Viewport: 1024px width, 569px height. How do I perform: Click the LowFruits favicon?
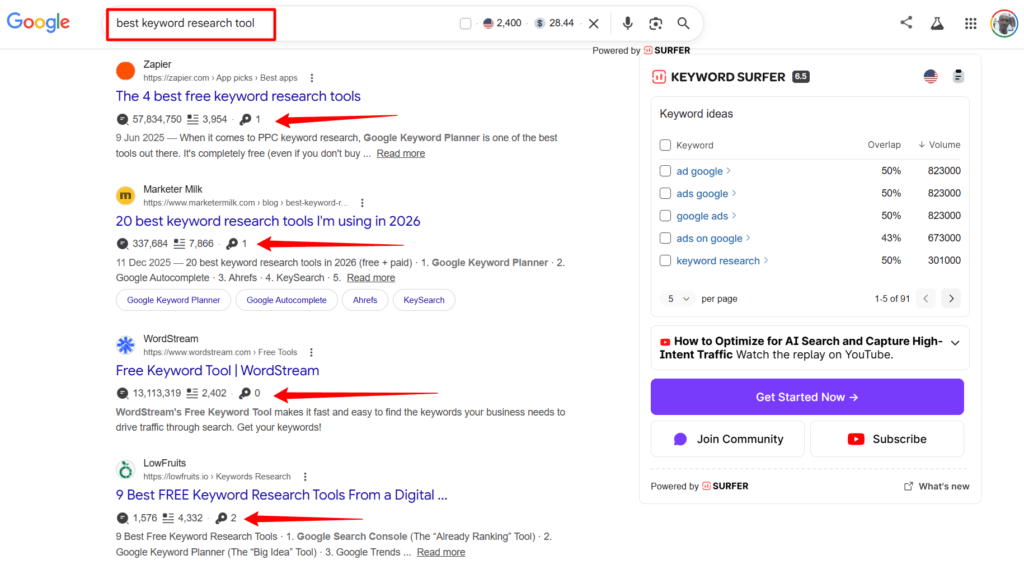point(125,469)
